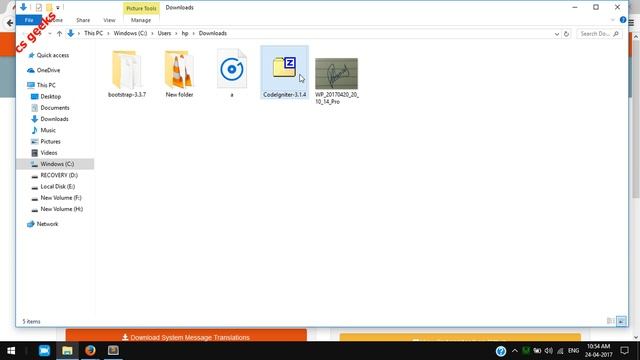Image resolution: width=640 pixels, height=360 pixels.
Task: Open blue app icon on taskbar
Action: pyautogui.click(x=44, y=351)
